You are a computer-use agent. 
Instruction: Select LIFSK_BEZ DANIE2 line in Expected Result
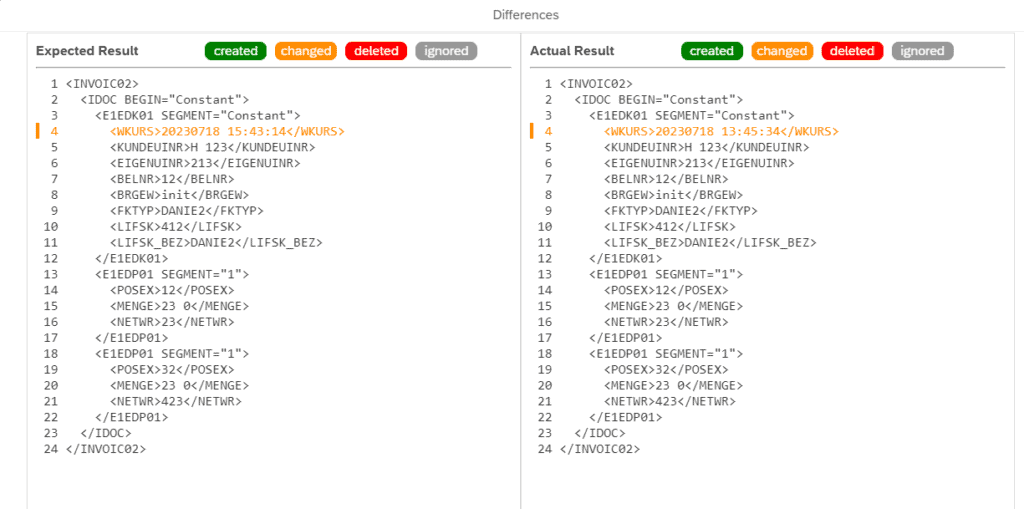(x=216, y=242)
